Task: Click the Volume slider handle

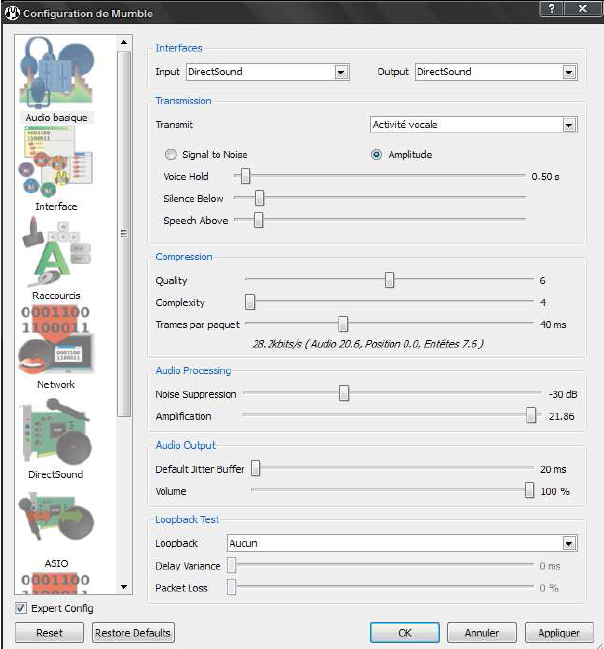Action: (529, 490)
